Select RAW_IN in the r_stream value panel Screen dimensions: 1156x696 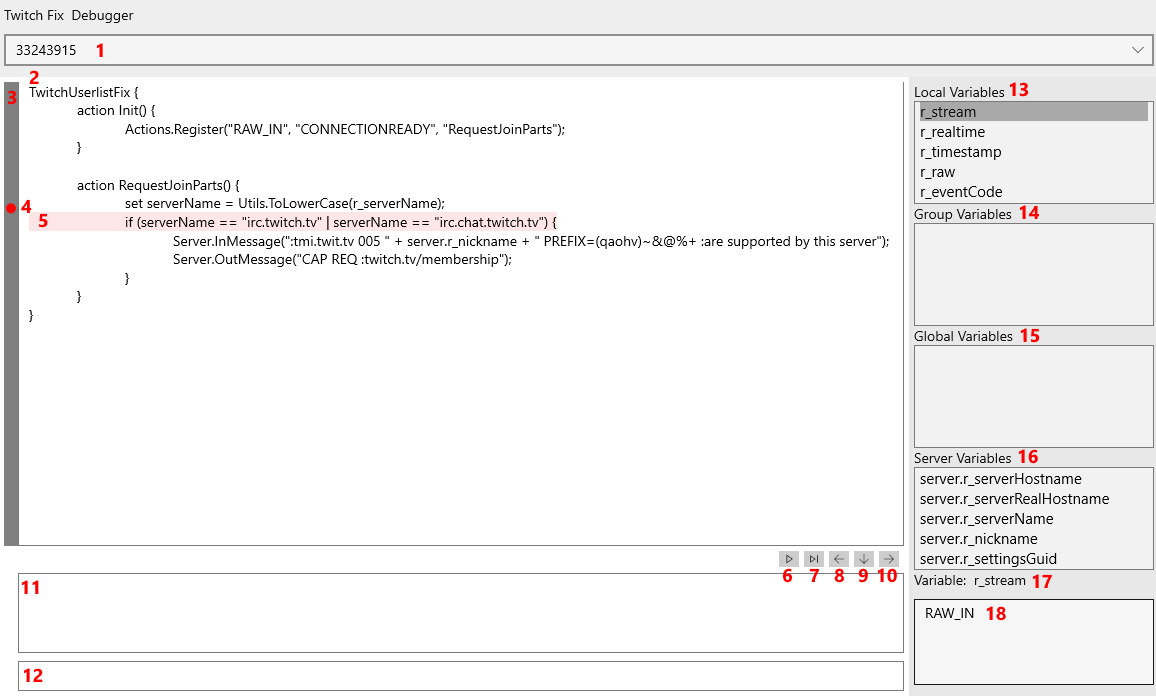pos(949,613)
